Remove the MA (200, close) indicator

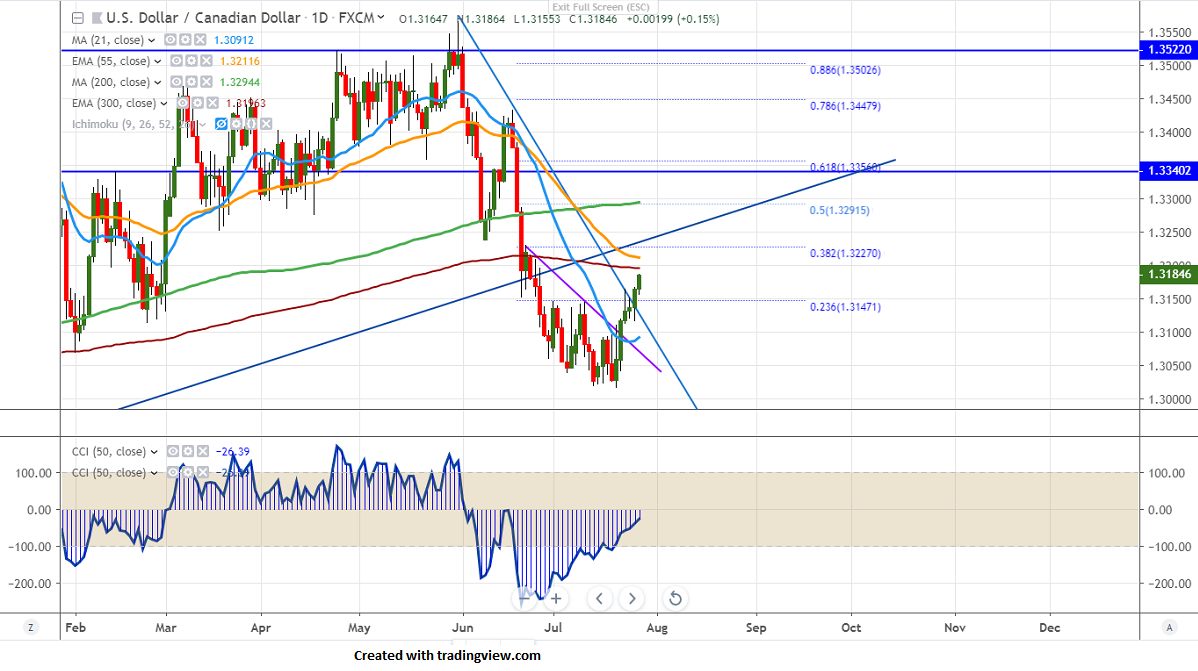206,82
